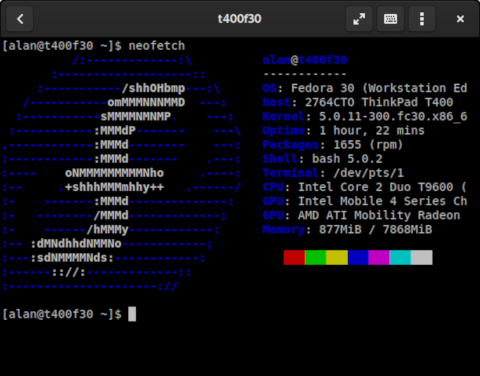
Task: Go back with the left chevron button
Action: click(x=20, y=19)
